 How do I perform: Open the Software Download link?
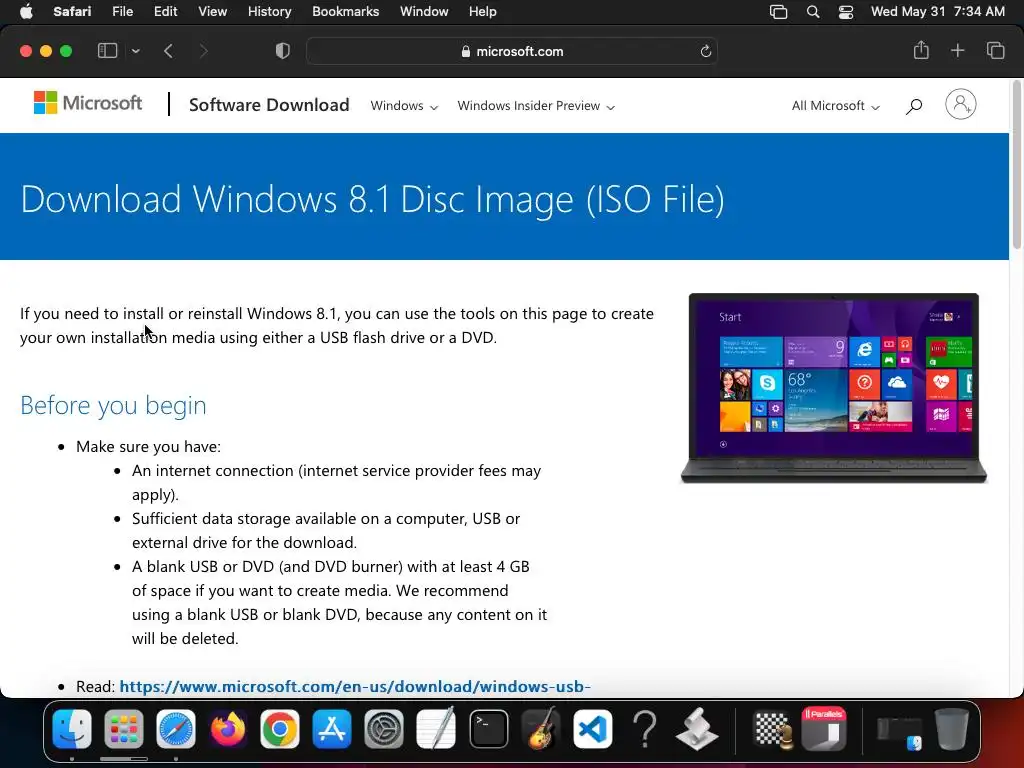pos(269,104)
